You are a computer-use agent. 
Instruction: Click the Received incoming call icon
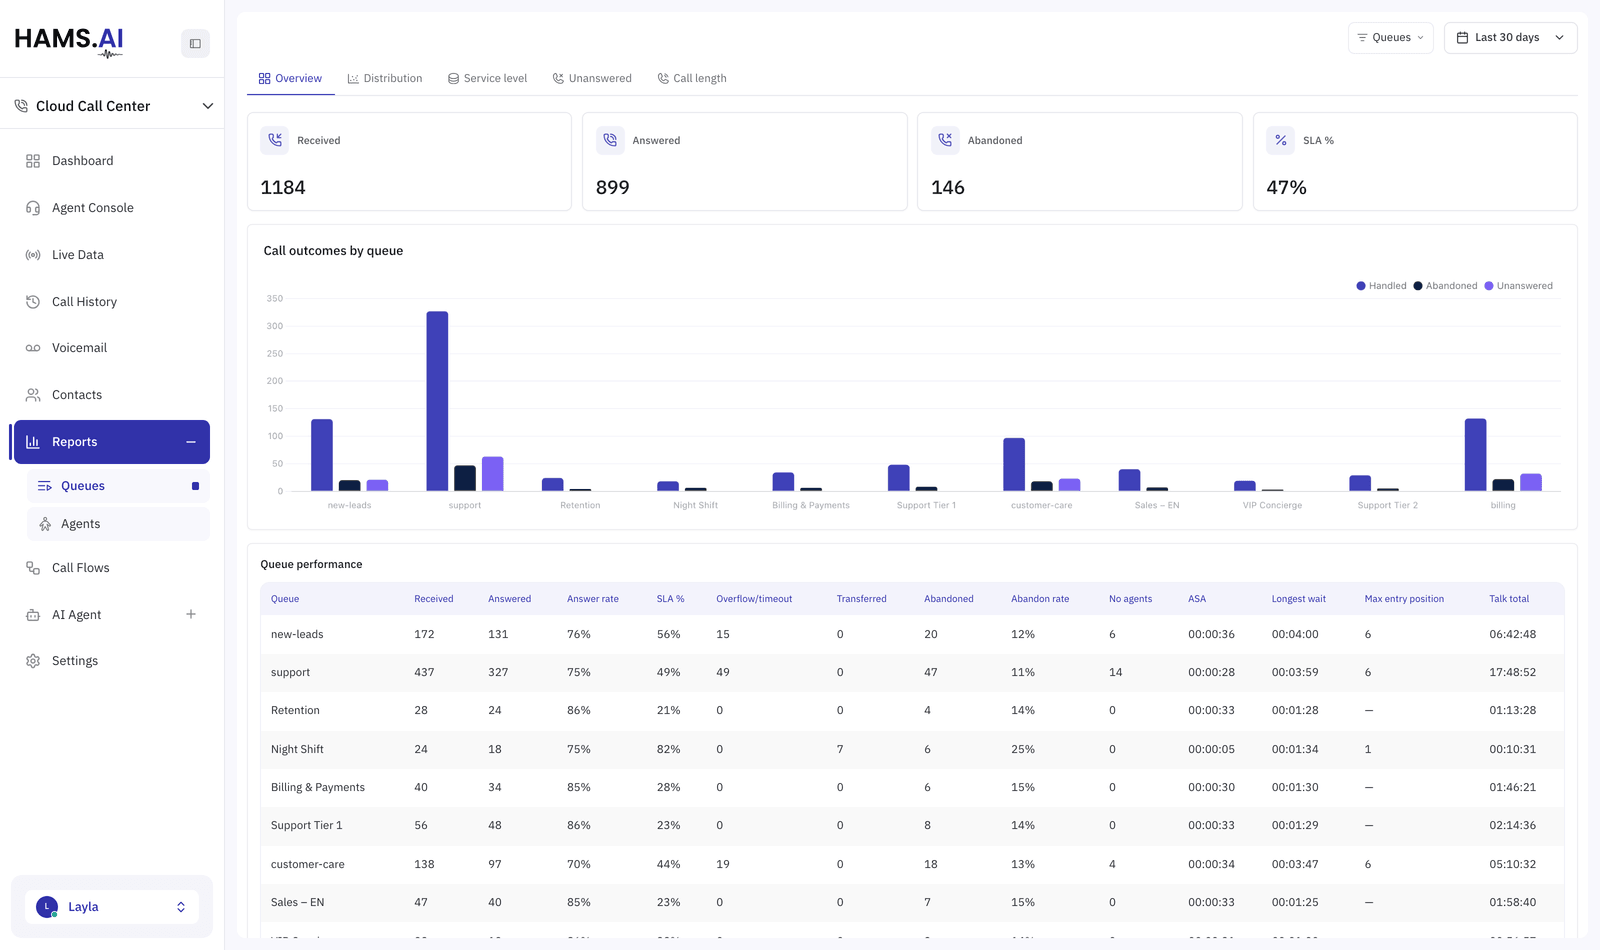coord(275,141)
